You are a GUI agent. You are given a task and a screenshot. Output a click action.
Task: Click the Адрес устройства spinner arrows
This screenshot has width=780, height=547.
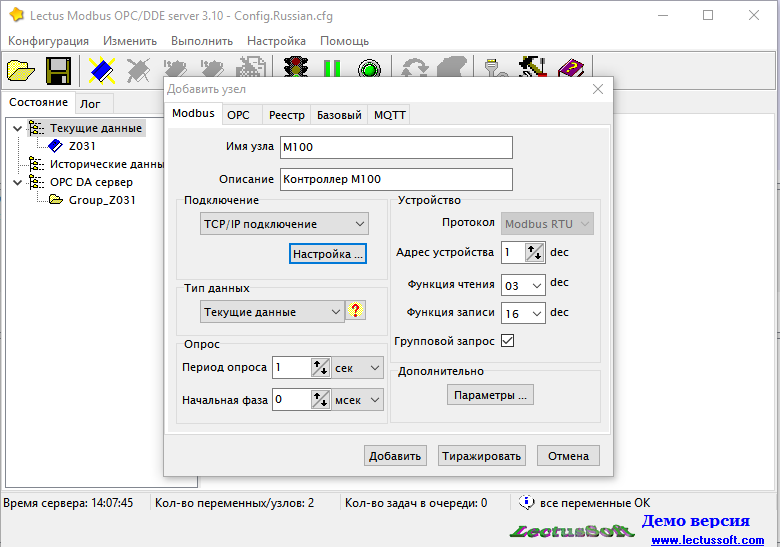coord(534,253)
